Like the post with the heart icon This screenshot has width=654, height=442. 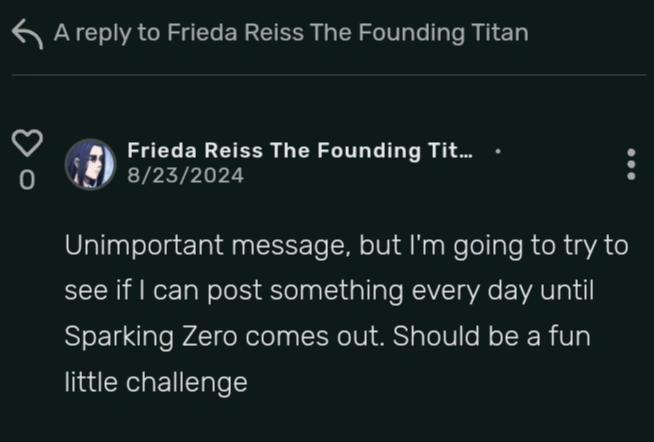27,143
